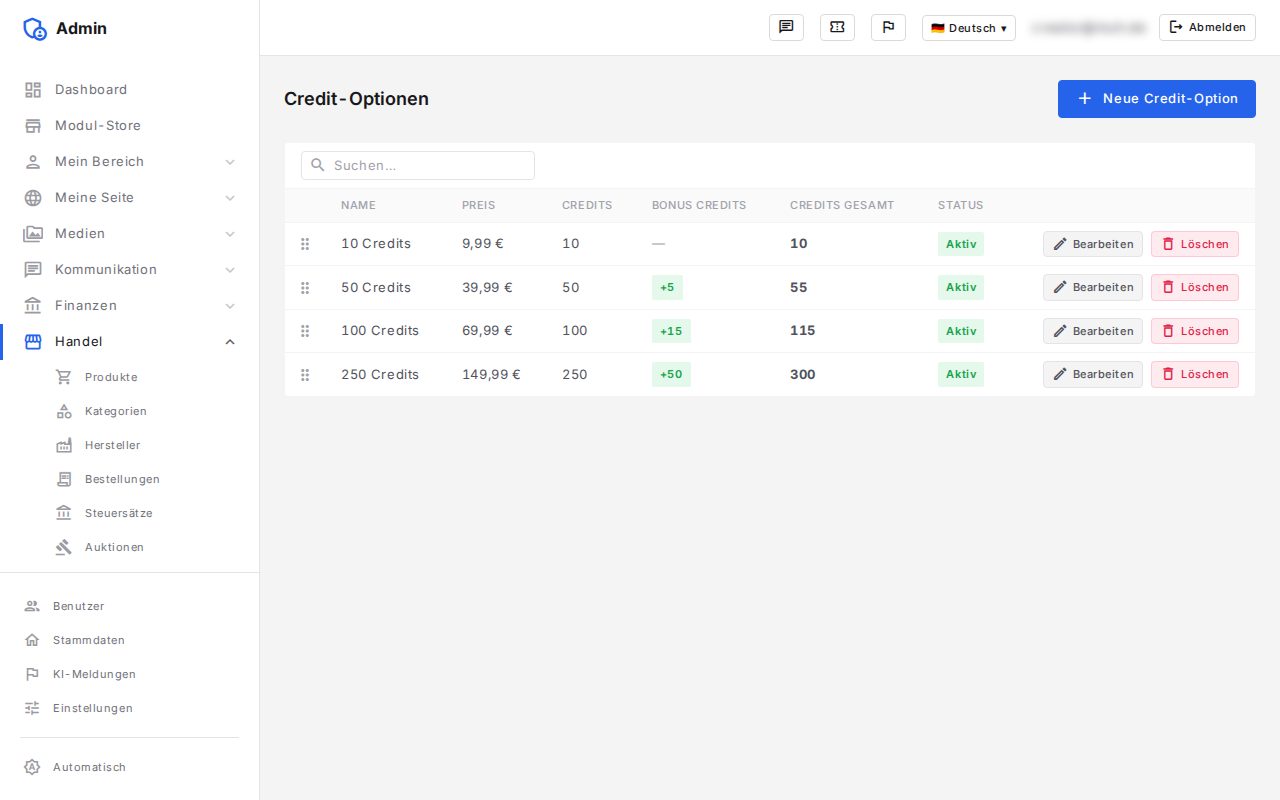Open KI-Meldungen in the sidebar

[129, 674]
